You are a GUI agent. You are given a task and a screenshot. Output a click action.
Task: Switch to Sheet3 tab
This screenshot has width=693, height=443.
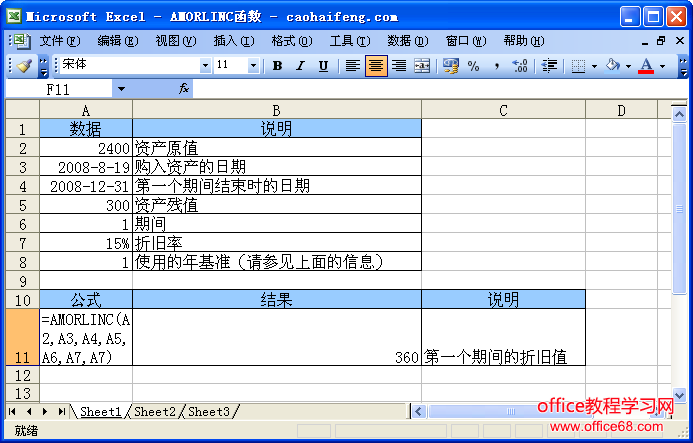coord(209,412)
